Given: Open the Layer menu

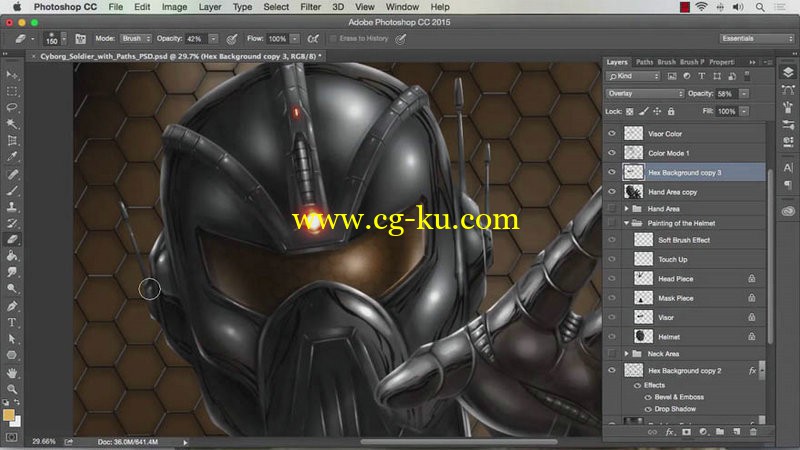Looking at the screenshot, I should coord(210,7).
